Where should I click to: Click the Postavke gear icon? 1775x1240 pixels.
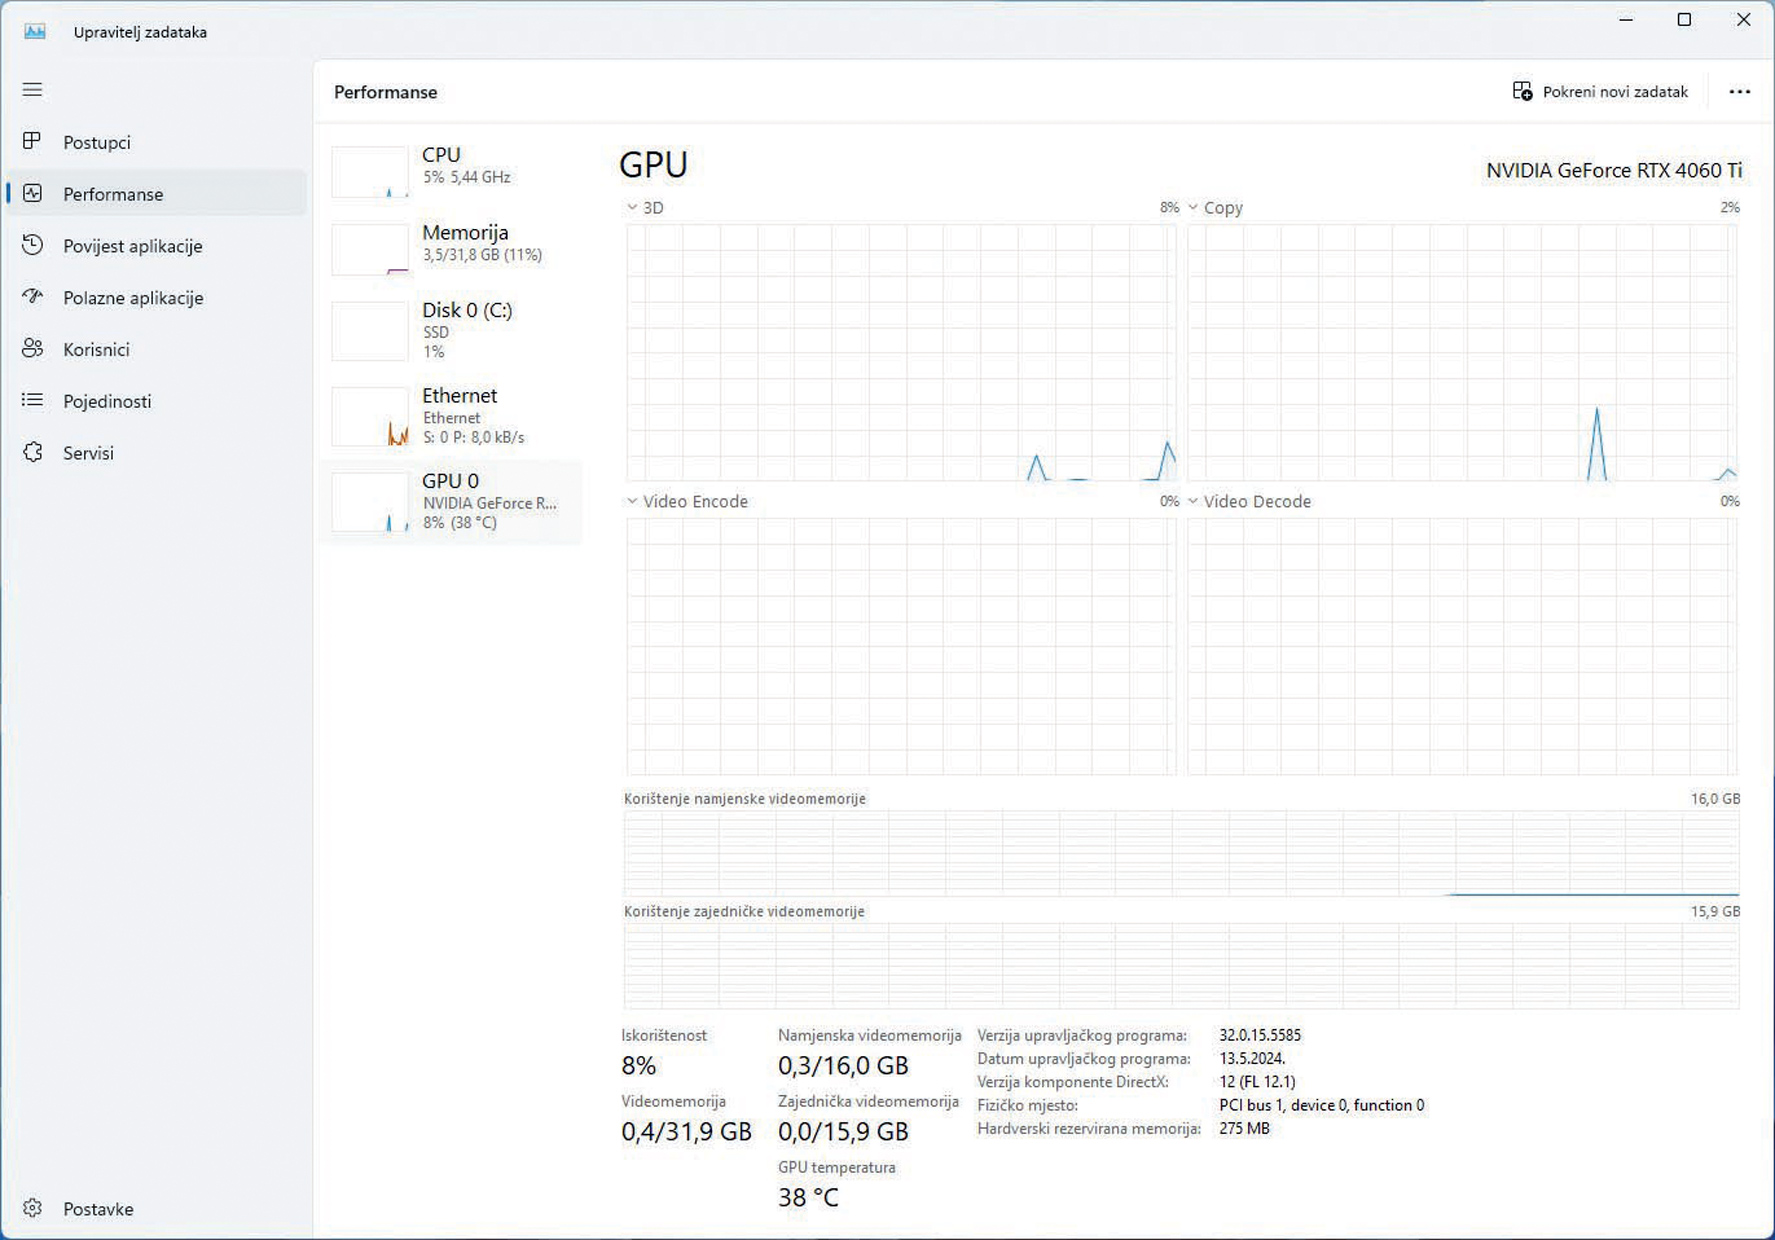(32, 1208)
